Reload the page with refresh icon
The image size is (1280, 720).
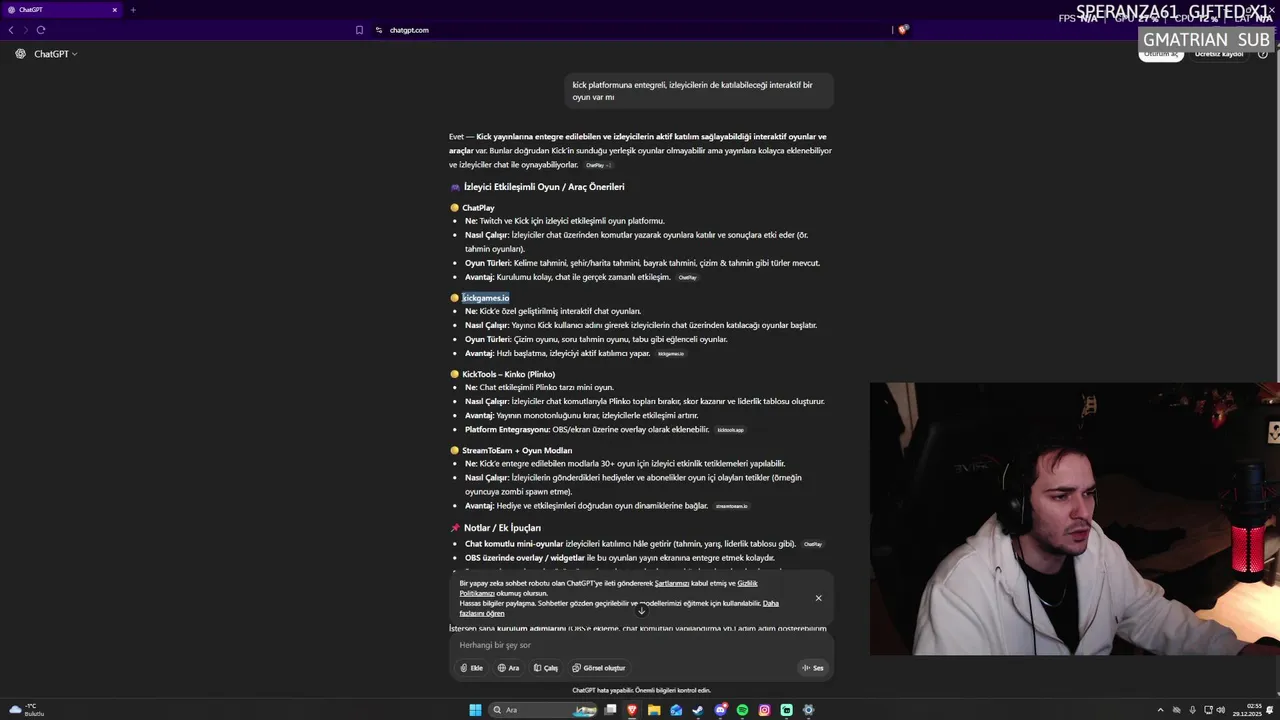point(41,30)
